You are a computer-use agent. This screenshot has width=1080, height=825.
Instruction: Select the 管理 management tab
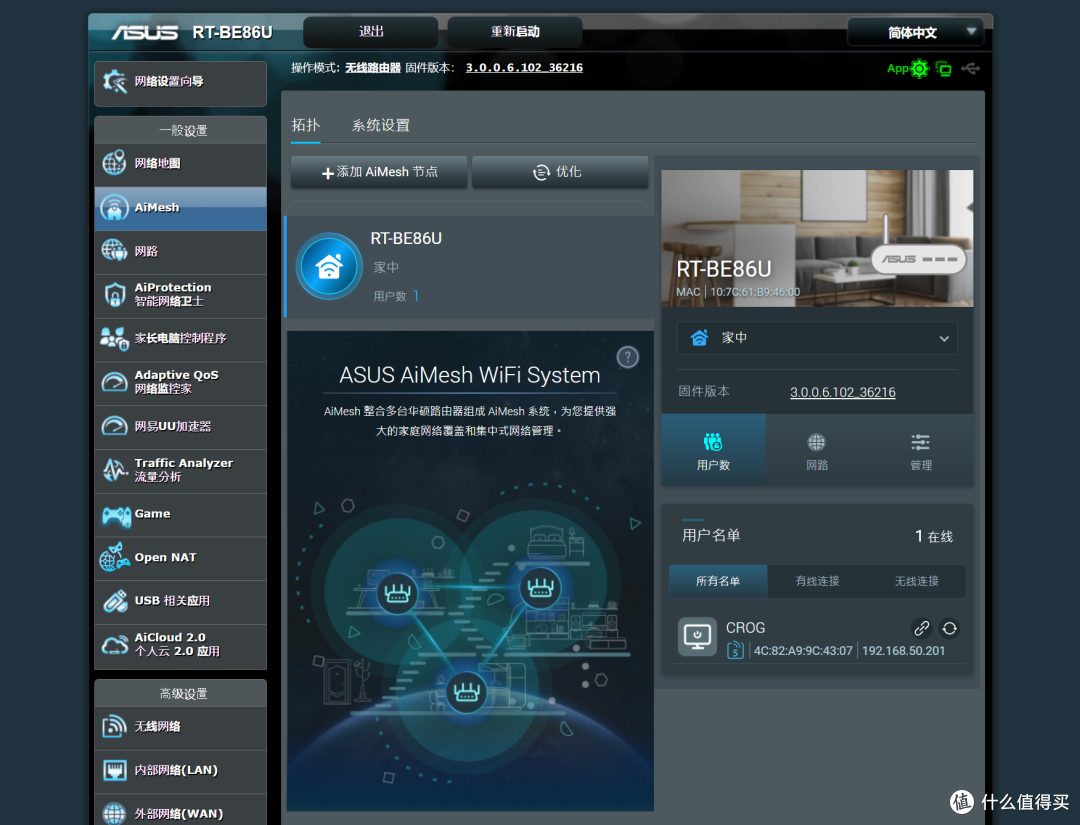tap(921, 450)
